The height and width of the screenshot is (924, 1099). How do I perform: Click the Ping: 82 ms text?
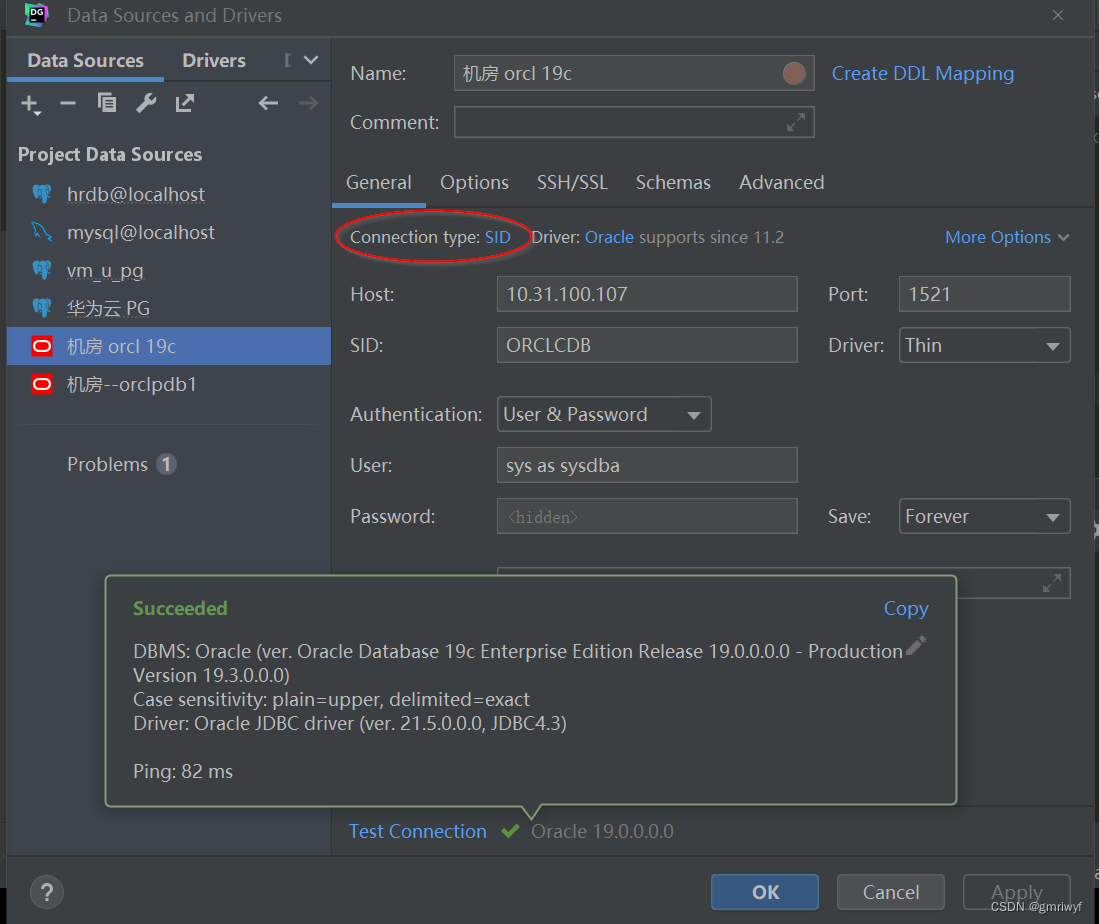183,772
